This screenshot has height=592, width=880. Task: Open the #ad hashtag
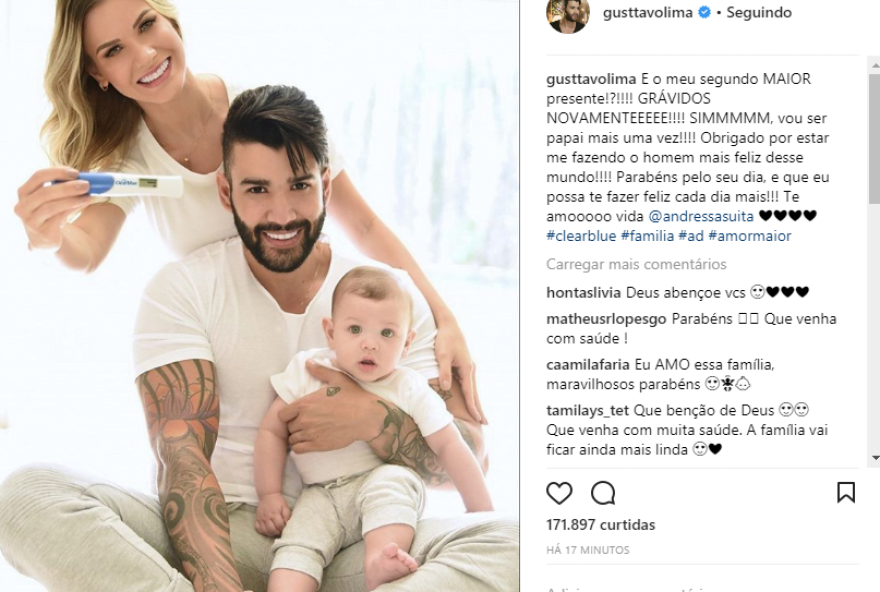pos(691,236)
